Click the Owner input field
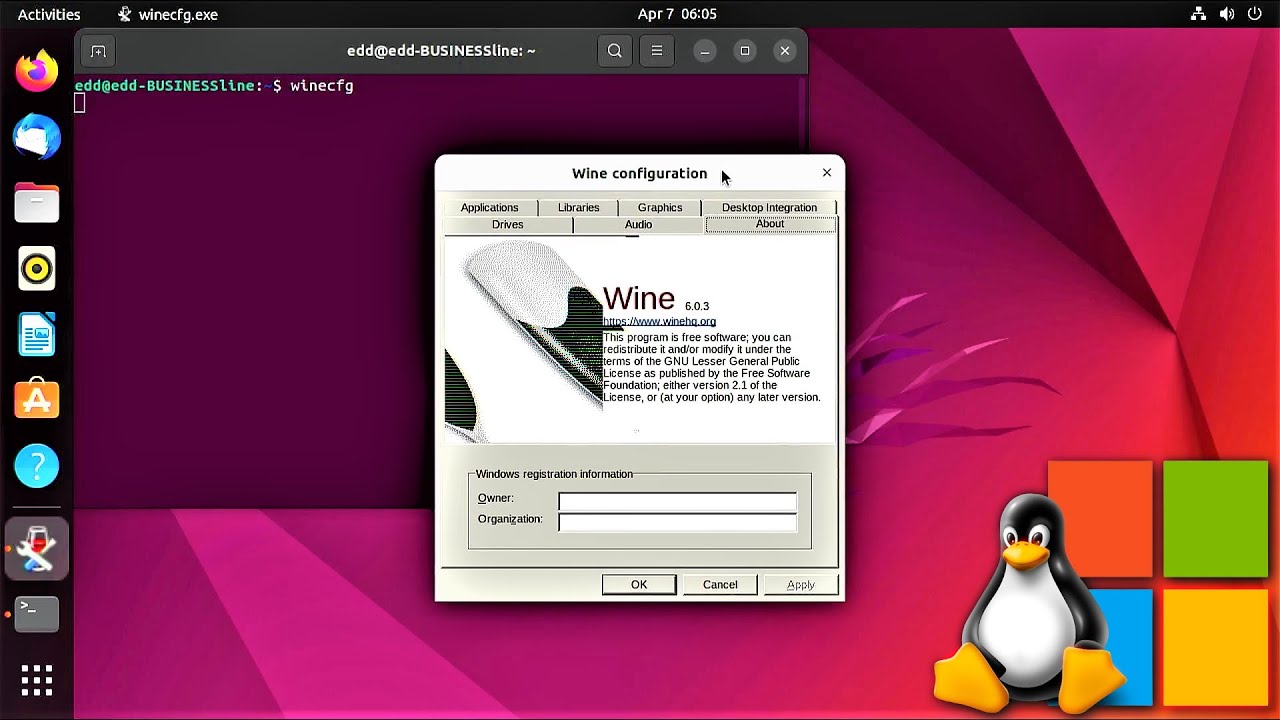This screenshot has height=720, width=1280. 677,502
